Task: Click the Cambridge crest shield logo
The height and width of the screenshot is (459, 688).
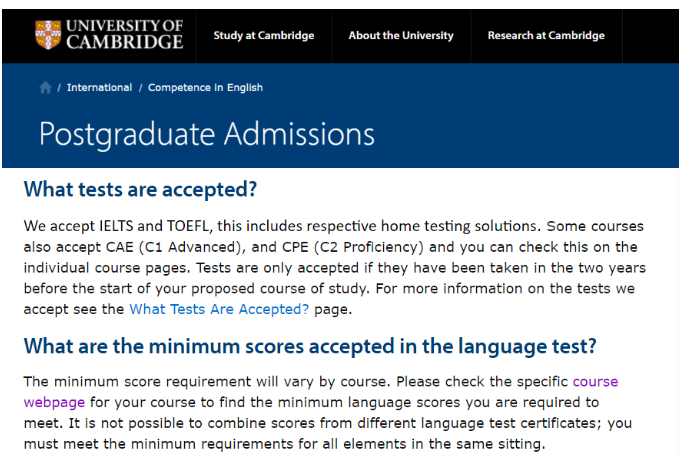Action: click(x=48, y=35)
